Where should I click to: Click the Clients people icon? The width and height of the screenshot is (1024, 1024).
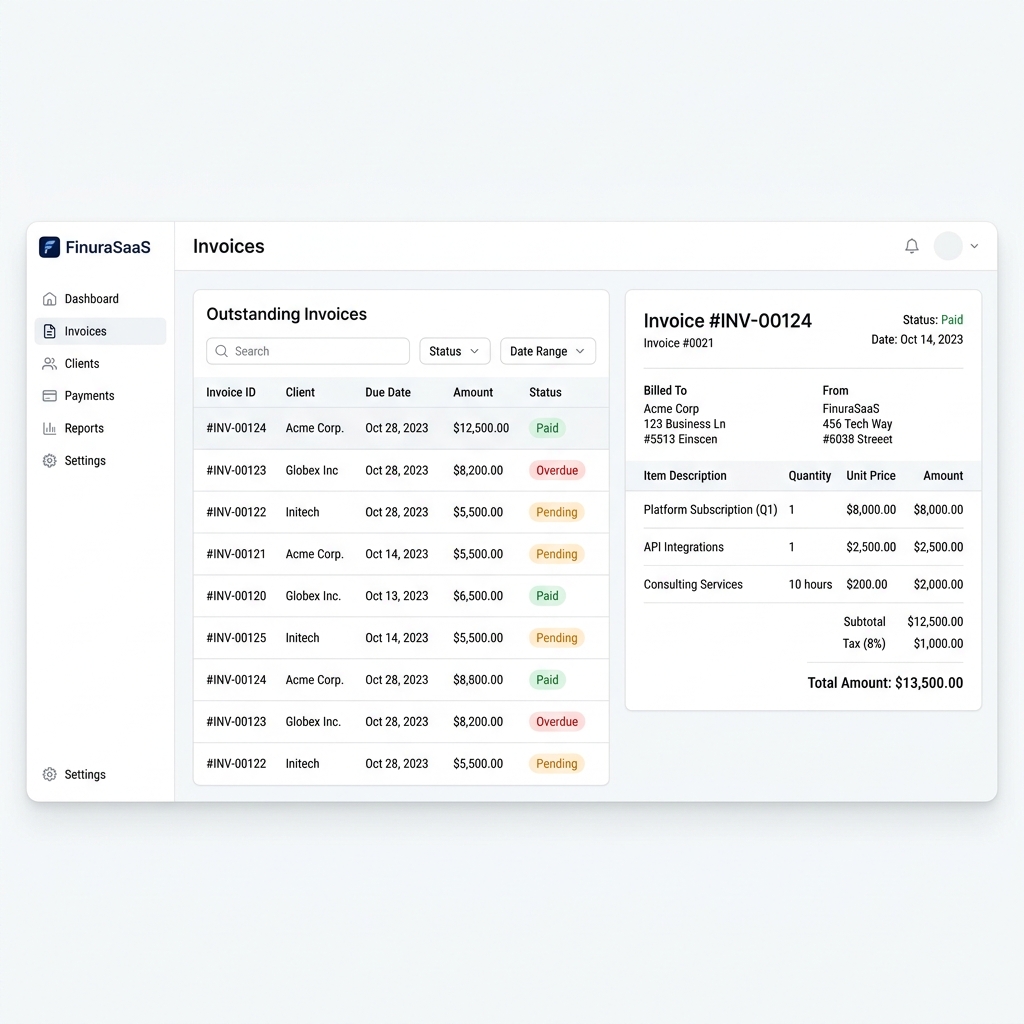click(x=50, y=364)
